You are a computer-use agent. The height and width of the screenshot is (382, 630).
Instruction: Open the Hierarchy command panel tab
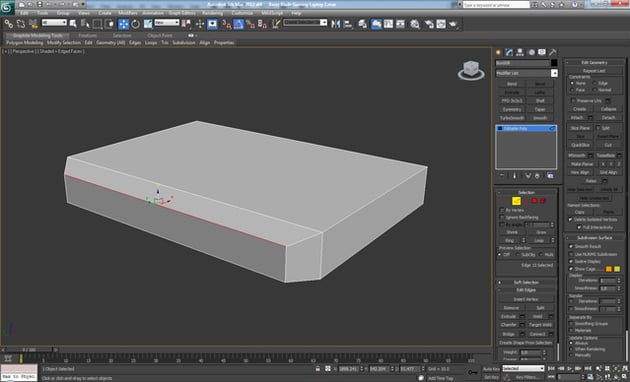[520, 52]
